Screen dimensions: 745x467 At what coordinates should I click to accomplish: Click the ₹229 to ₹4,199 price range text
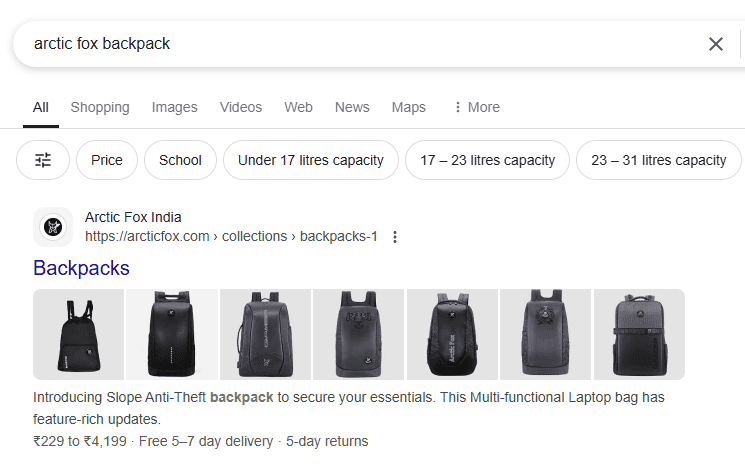pos(80,441)
